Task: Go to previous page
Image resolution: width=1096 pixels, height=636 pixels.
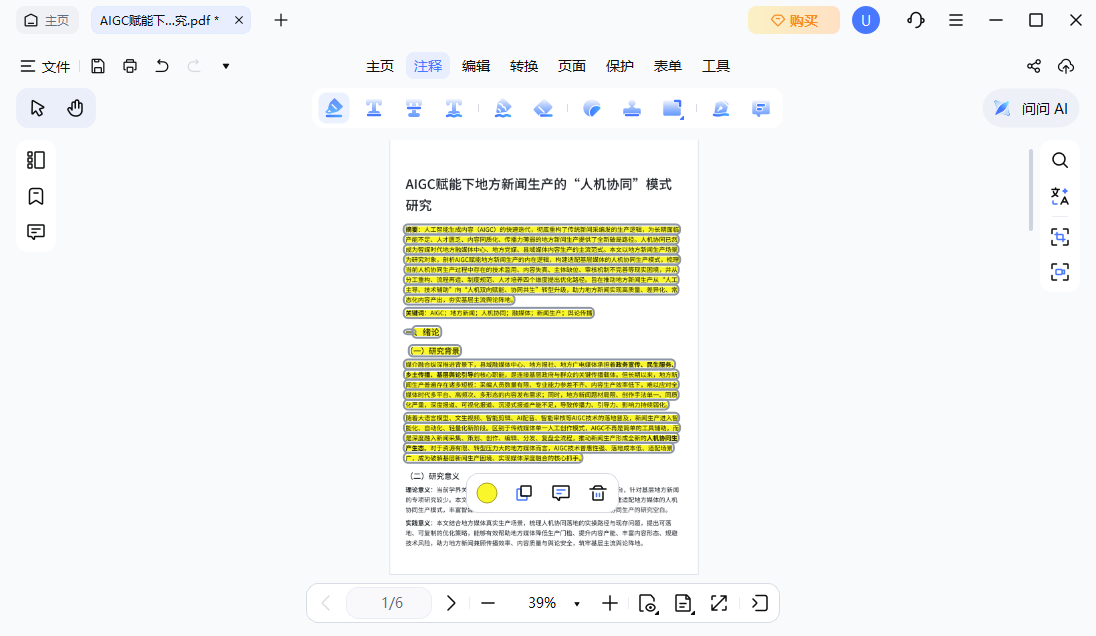Action: (x=326, y=602)
